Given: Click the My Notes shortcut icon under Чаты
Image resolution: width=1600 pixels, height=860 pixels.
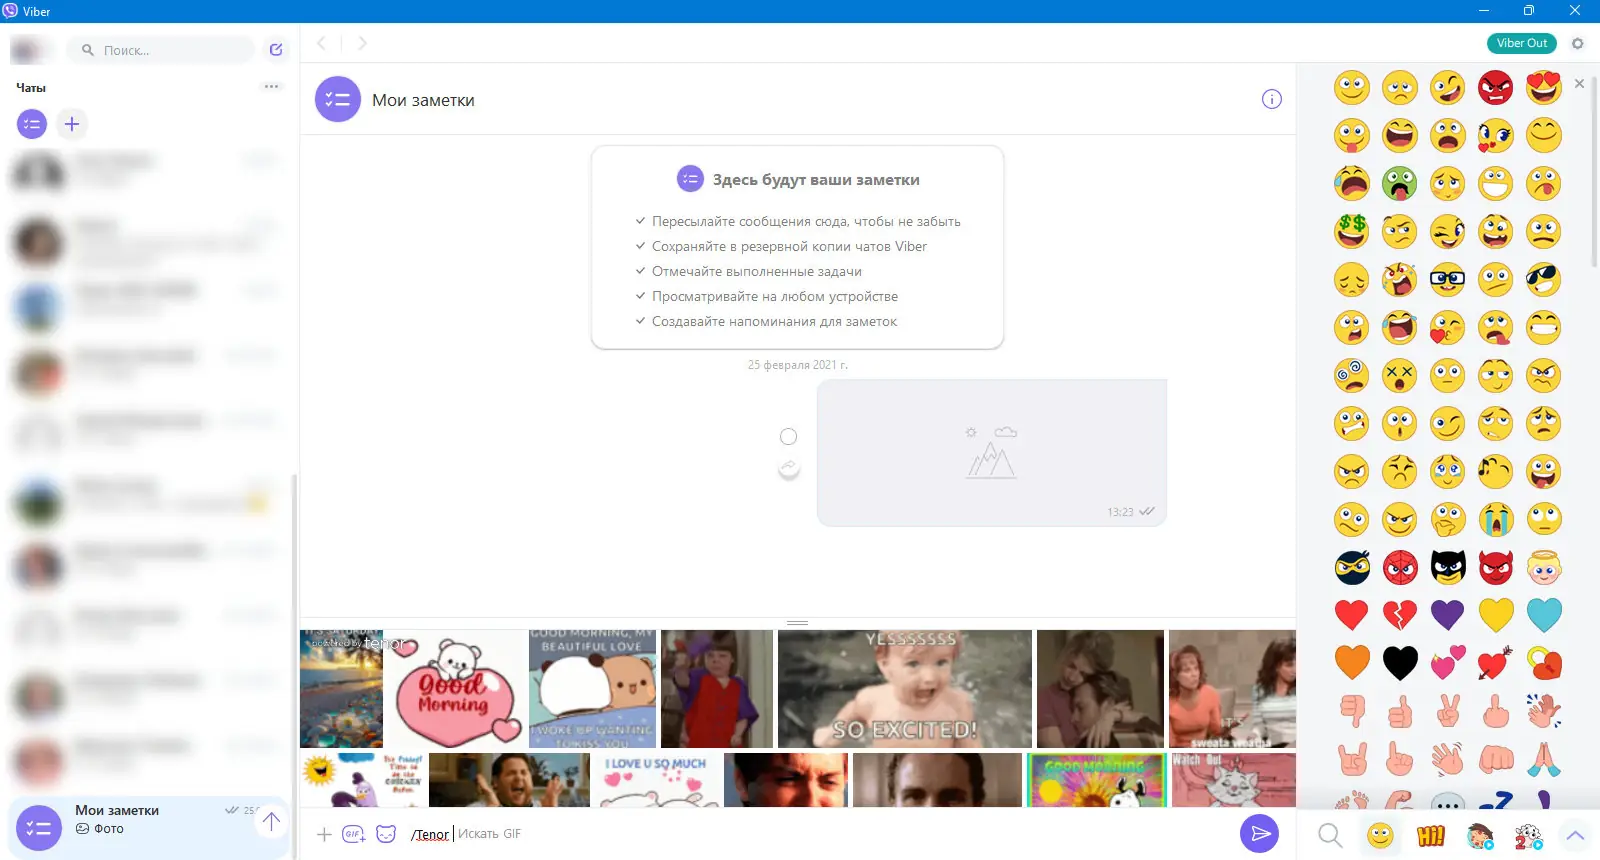Looking at the screenshot, I should [32, 124].
